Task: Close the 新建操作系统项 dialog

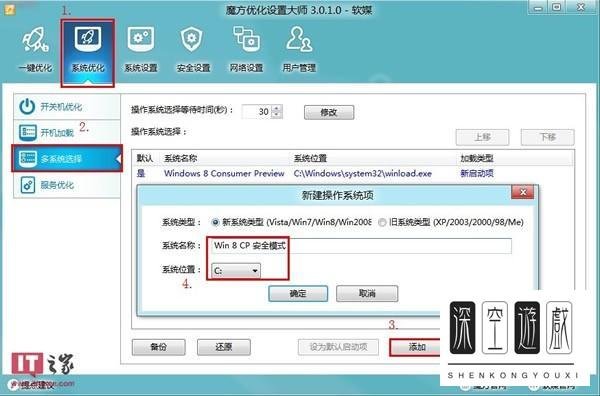Action: (523, 192)
